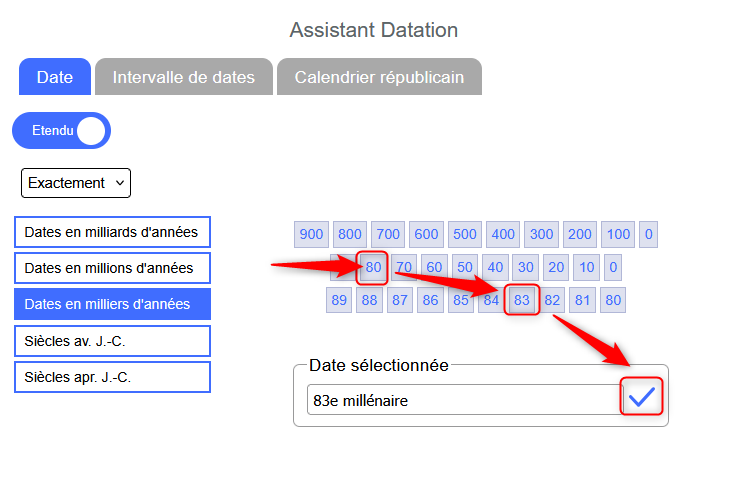This screenshot has height=485, width=746.
Task: Select Dates en milliers d'années
Action: (112, 303)
